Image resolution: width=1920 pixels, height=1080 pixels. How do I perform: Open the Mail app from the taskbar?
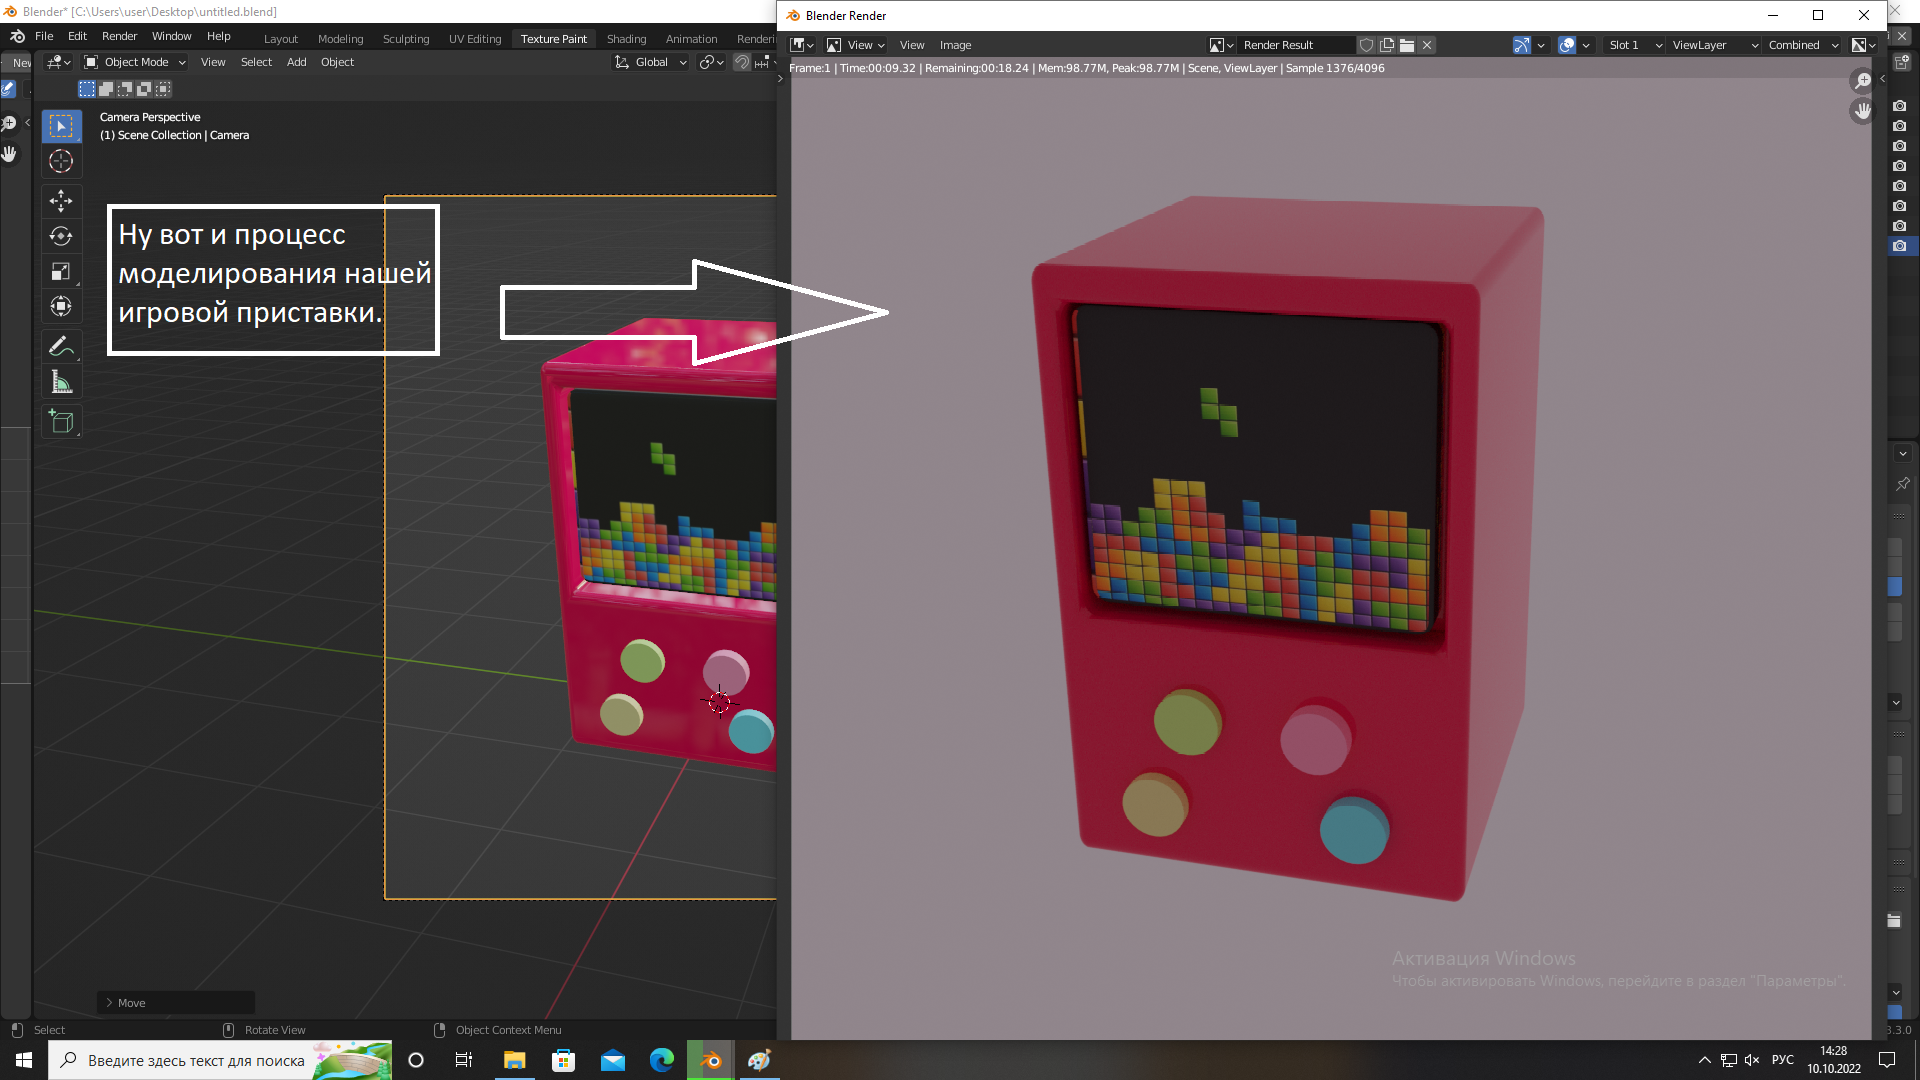tap(612, 1060)
